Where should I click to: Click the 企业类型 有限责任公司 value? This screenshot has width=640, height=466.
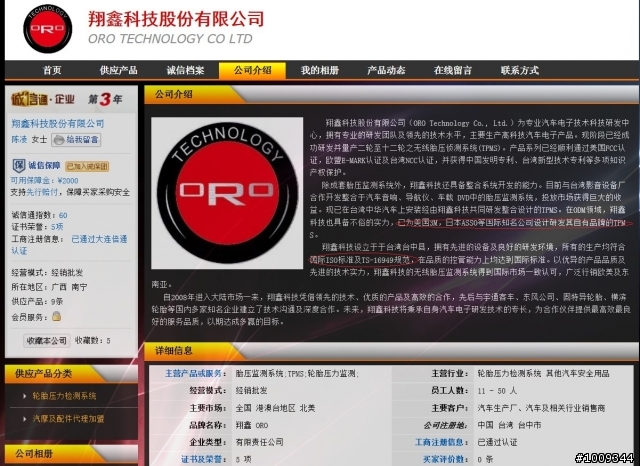[259, 442]
